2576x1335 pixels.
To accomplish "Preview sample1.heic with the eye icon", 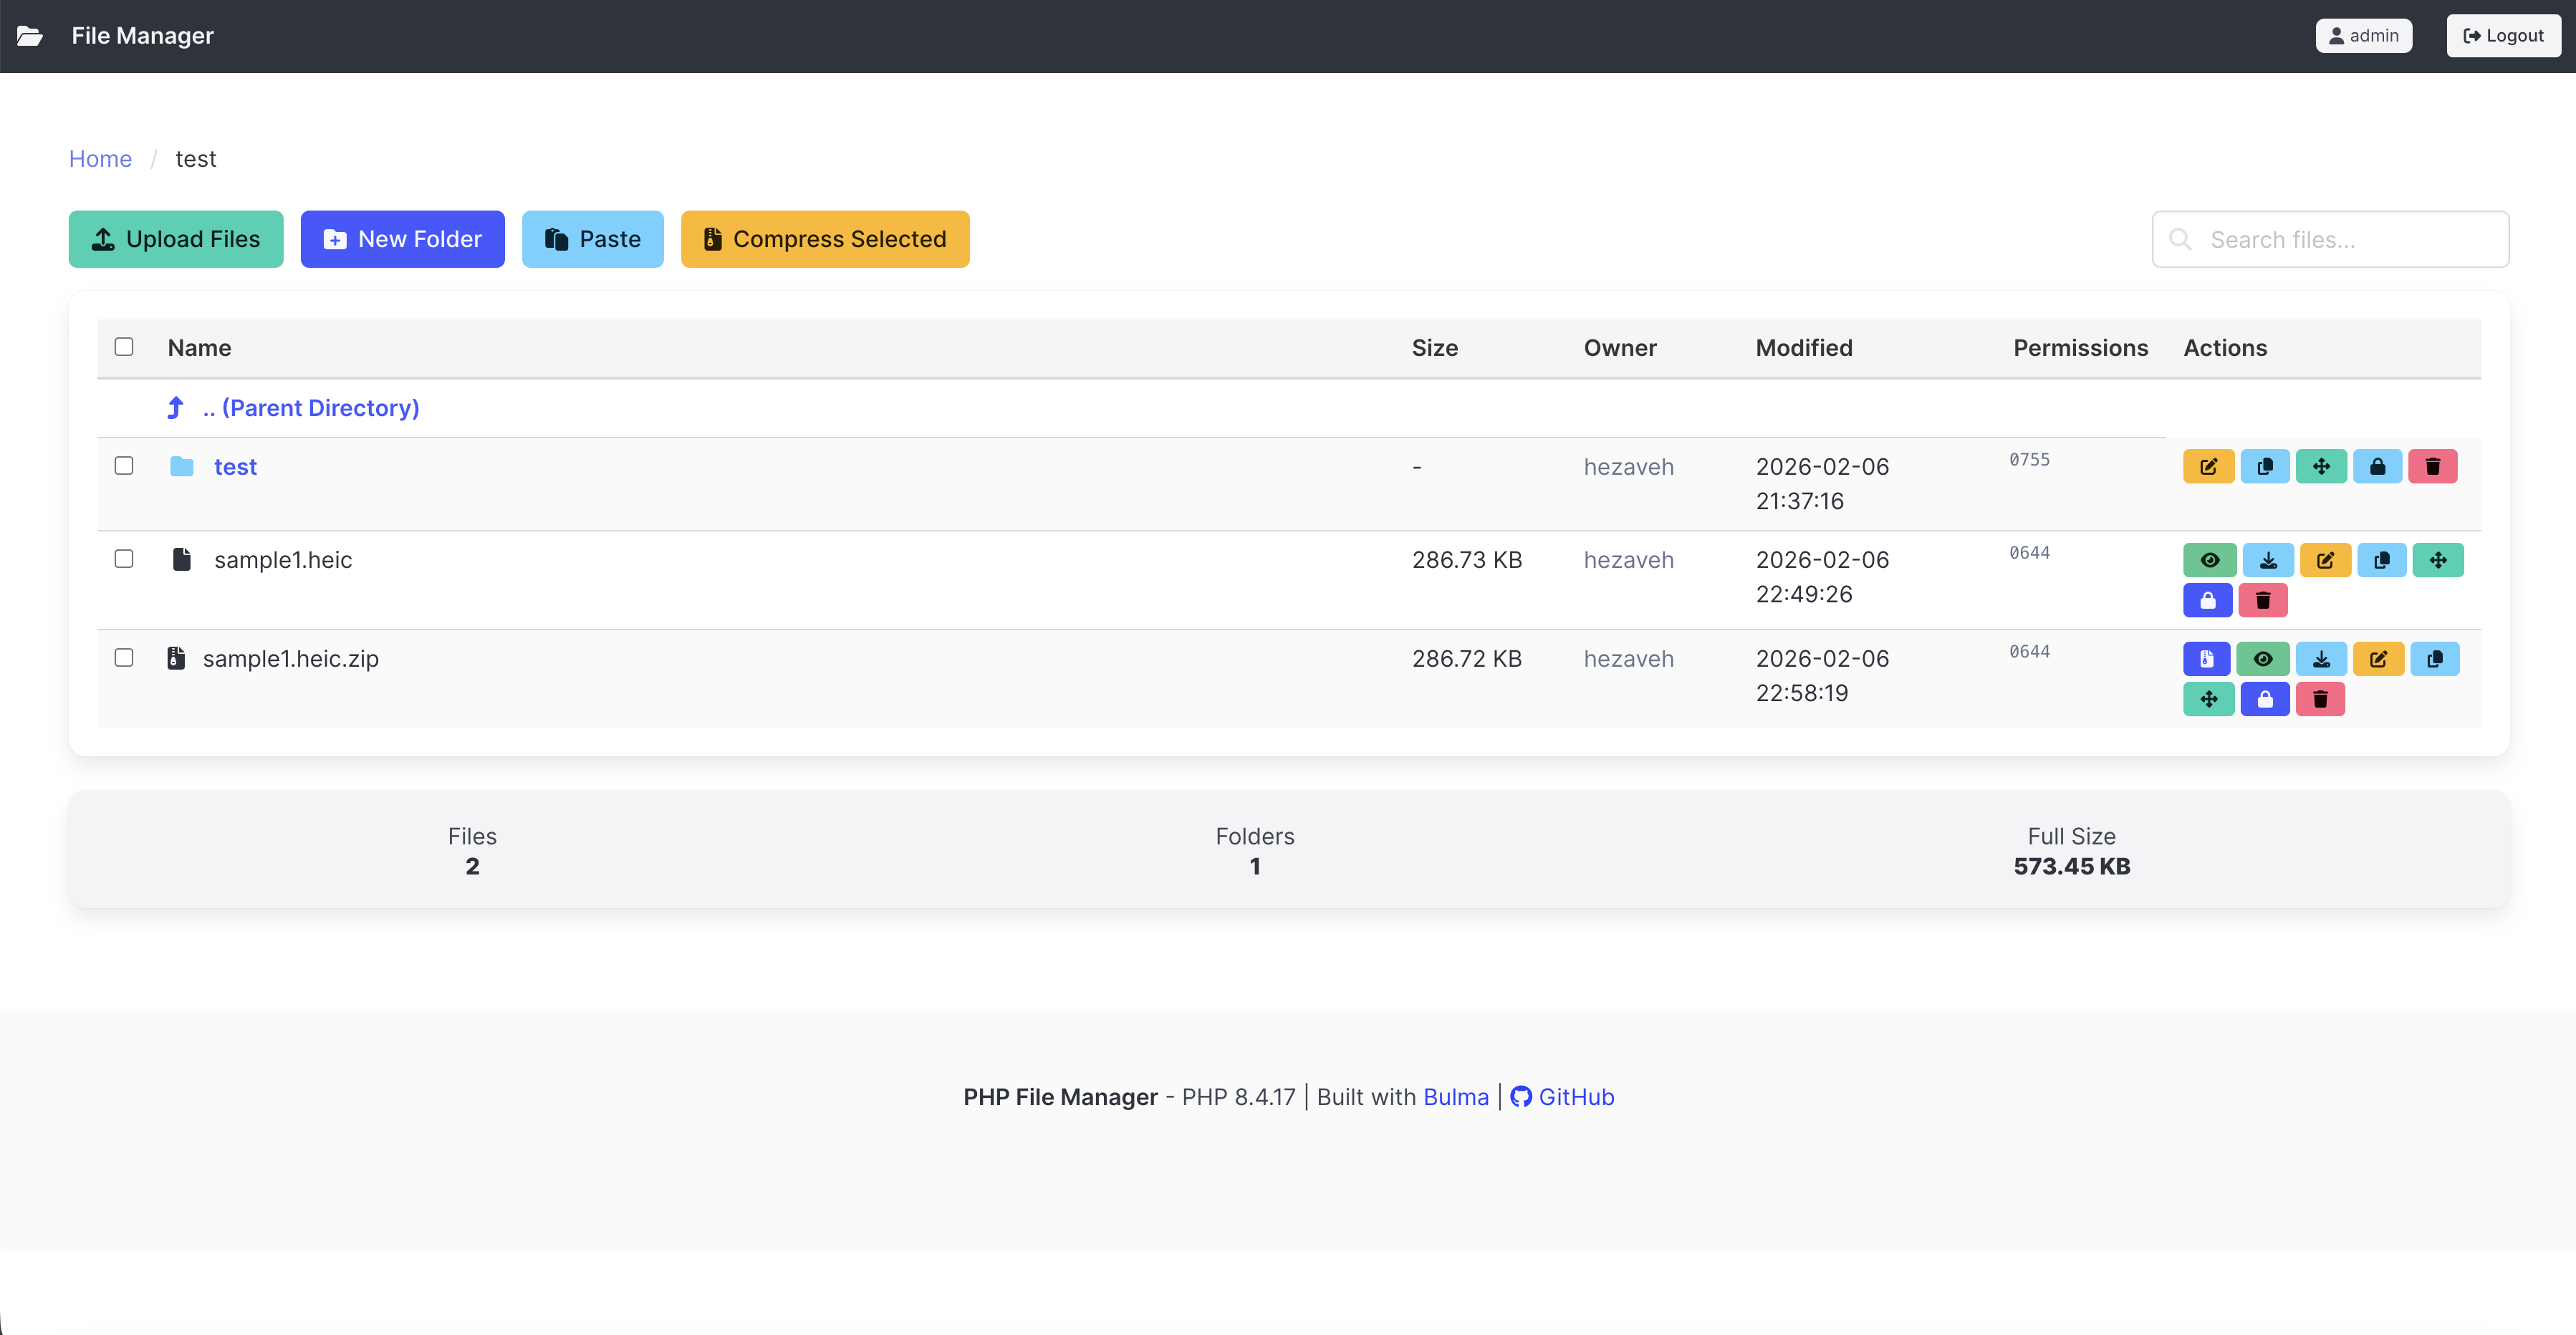I will [2211, 559].
